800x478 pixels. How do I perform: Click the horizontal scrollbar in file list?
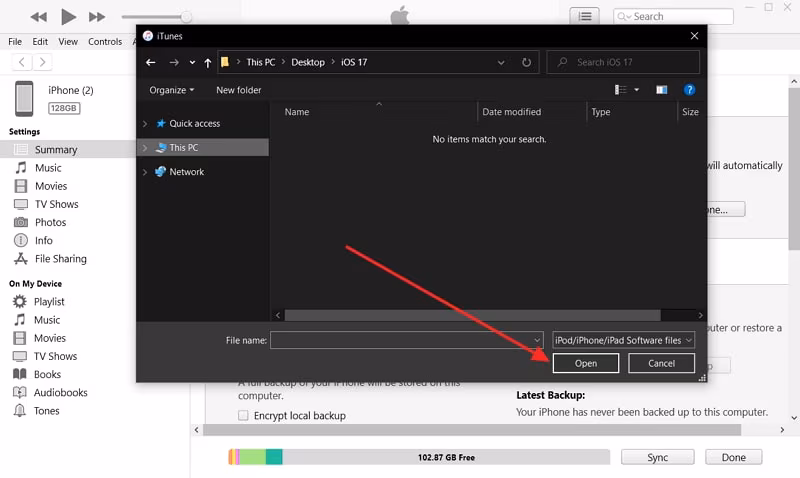(x=472, y=315)
